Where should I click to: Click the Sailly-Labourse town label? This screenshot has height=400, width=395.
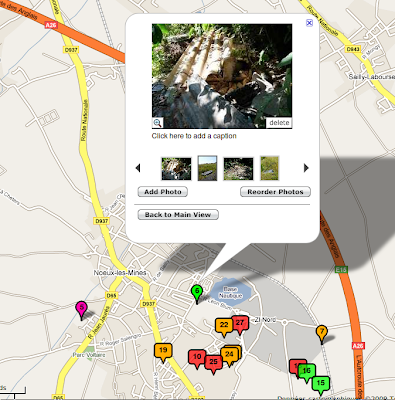[371, 77]
